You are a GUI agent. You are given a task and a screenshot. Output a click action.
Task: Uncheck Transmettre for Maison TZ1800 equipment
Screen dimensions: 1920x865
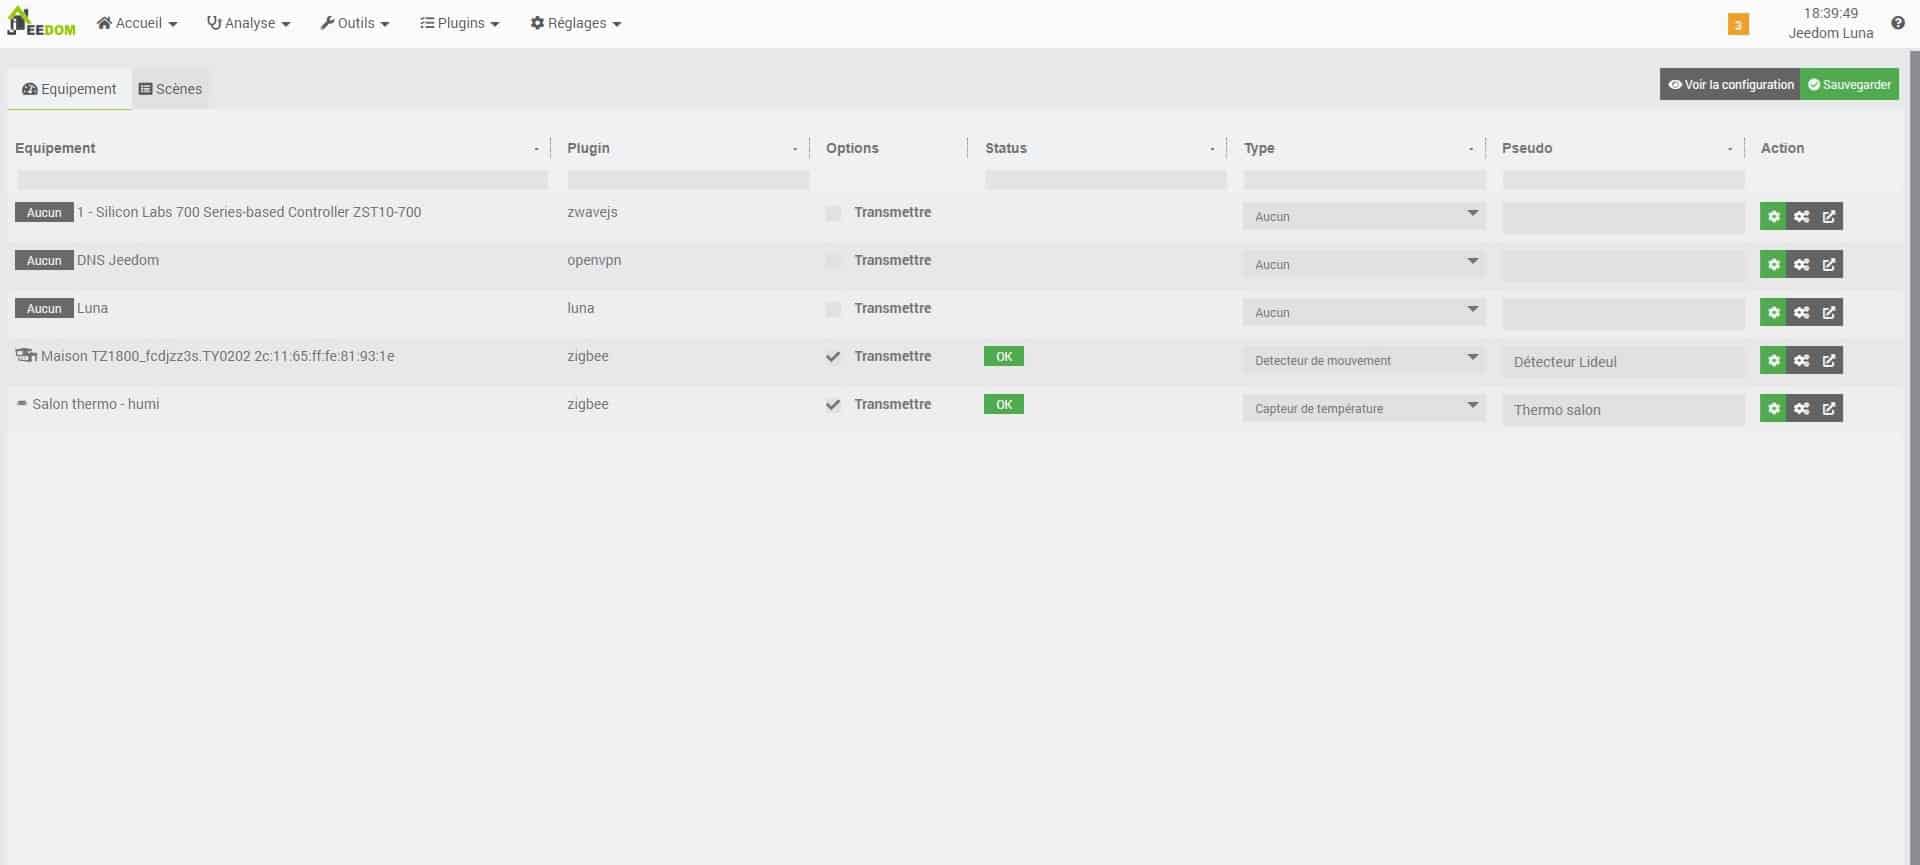(x=833, y=357)
